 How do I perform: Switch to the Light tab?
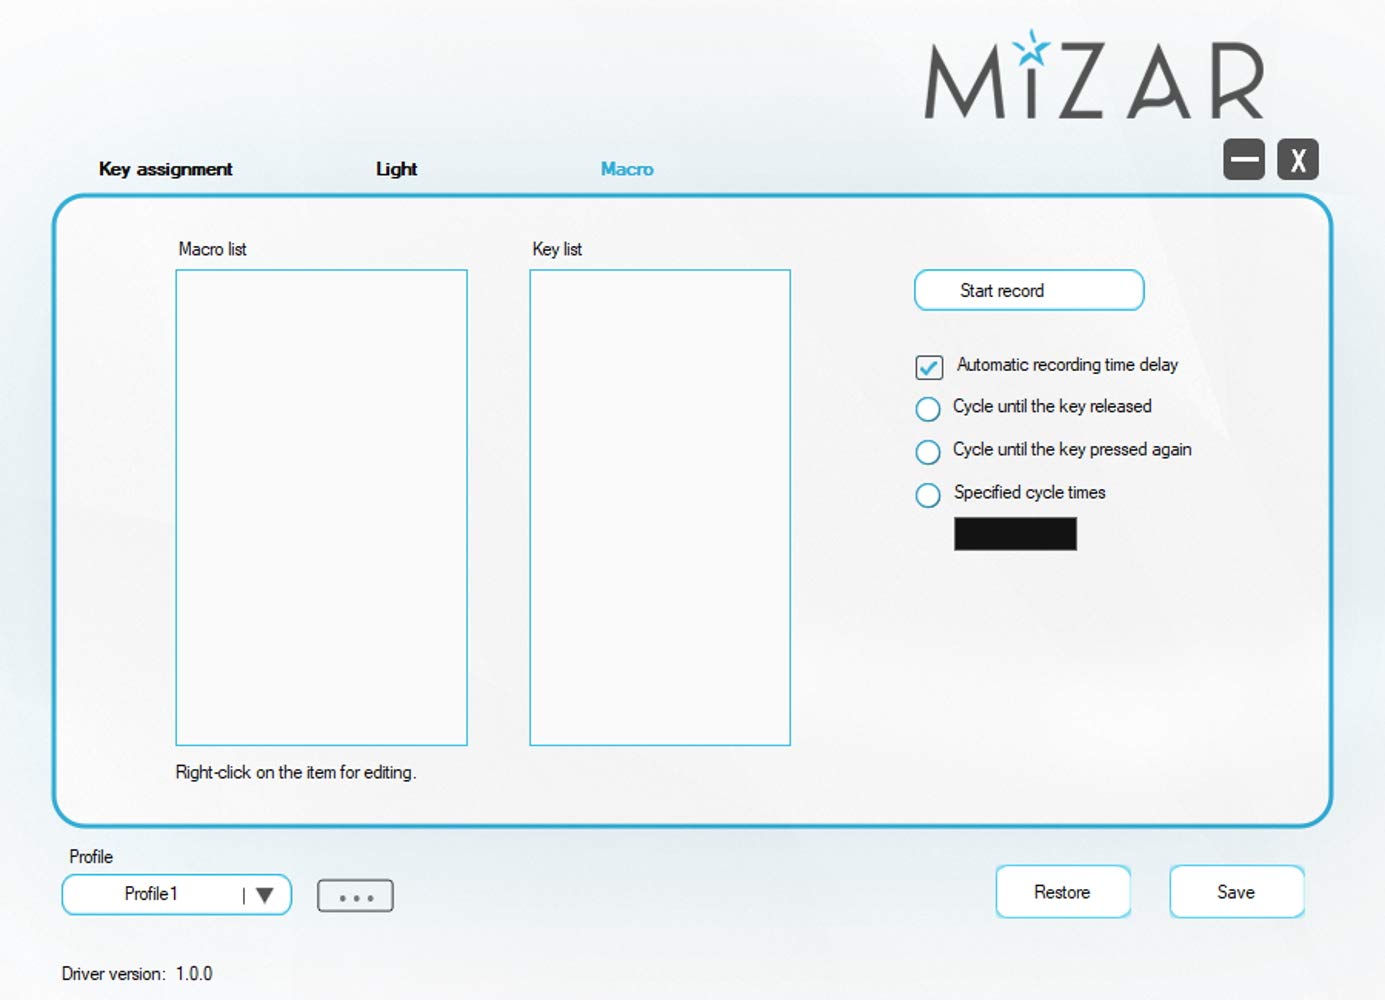click(x=396, y=169)
